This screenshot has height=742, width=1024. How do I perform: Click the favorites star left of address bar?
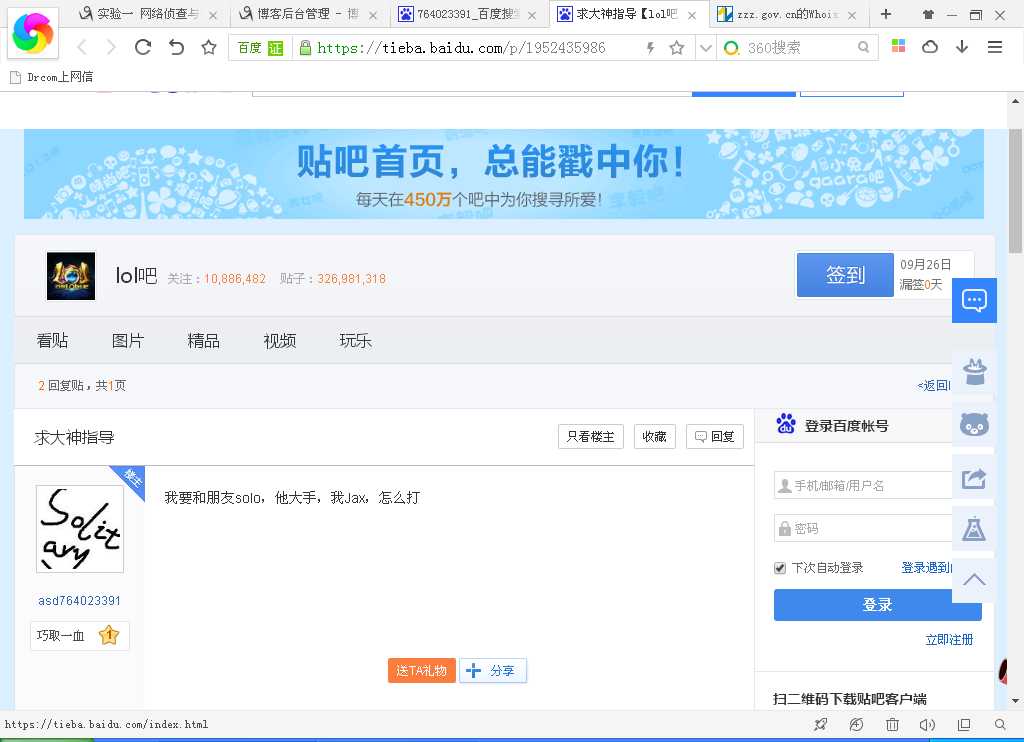pyautogui.click(x=208, y=47)
